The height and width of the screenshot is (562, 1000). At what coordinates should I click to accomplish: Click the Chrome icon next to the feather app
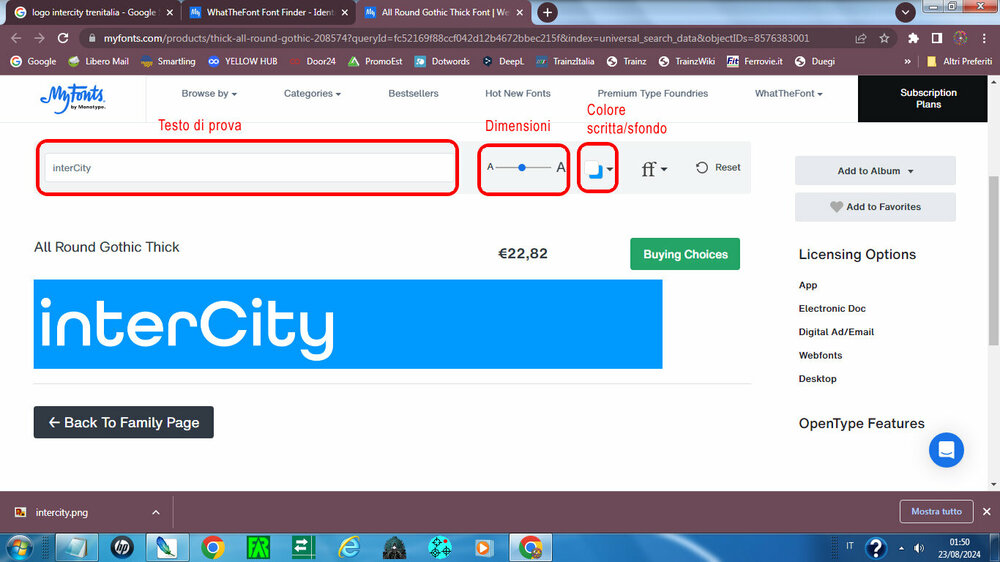tap(213, 547)
